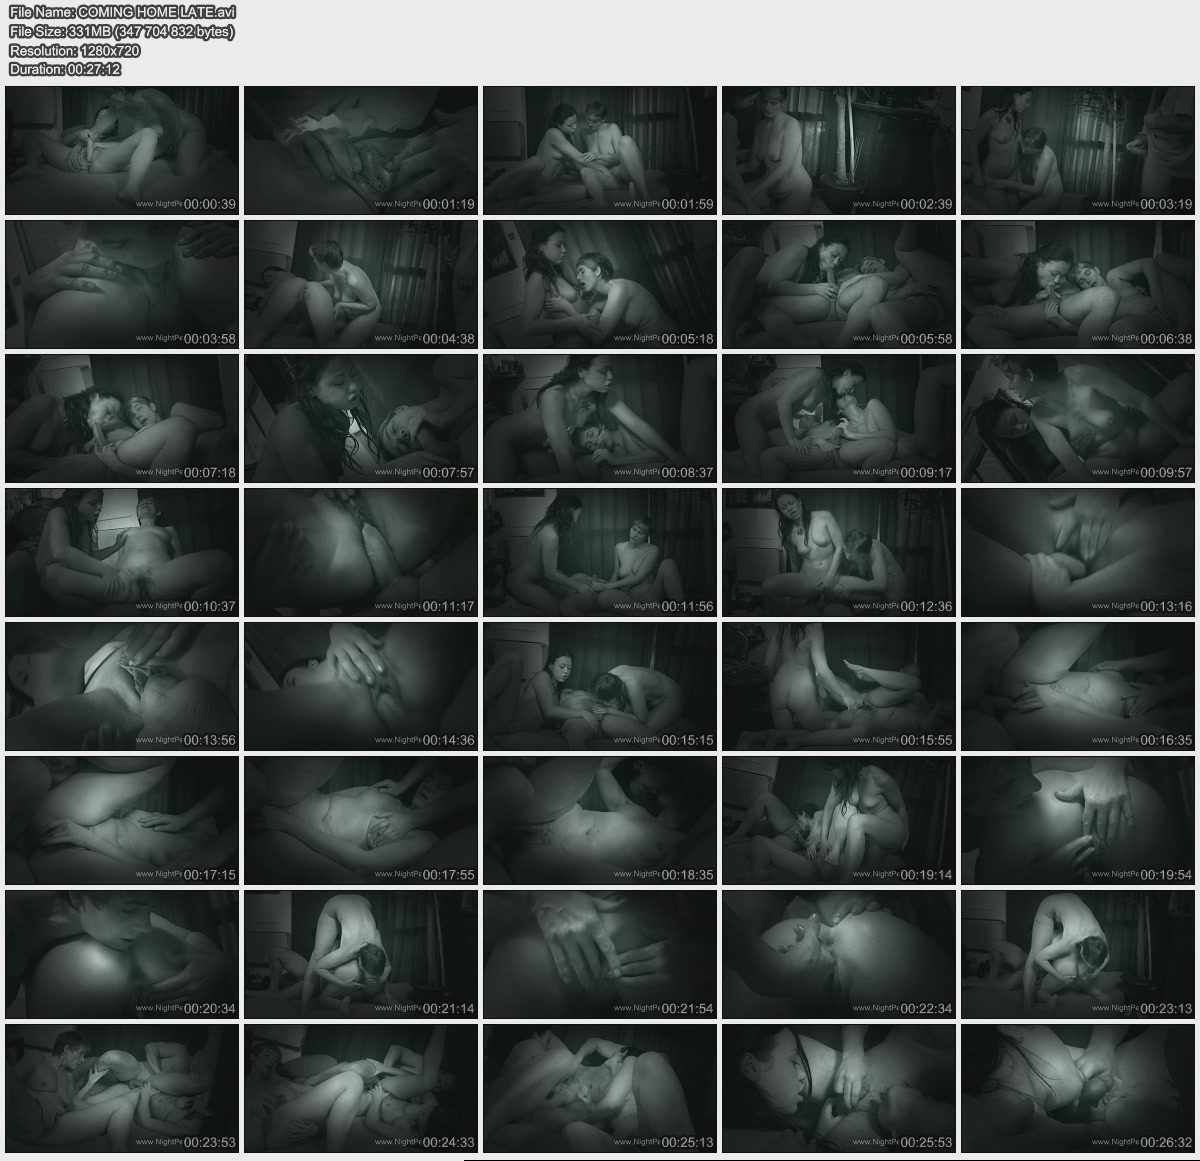The height and width of the screenshot is (1161, 1200).
Task: Click the Resolution 1280x720 text
Action: coord(74,50)
